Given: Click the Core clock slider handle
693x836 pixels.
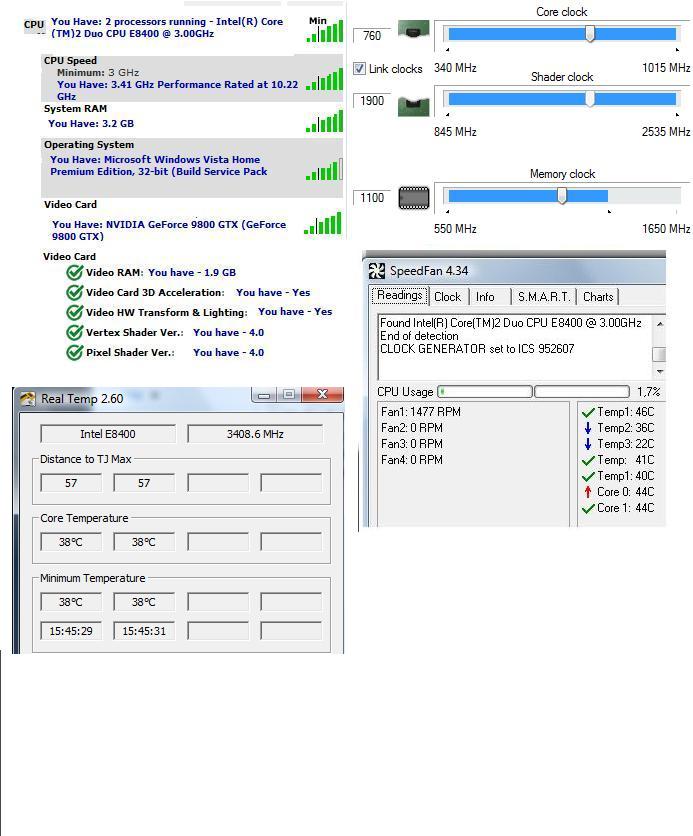Looking at the screenshot, I should [x=590, y=34].
